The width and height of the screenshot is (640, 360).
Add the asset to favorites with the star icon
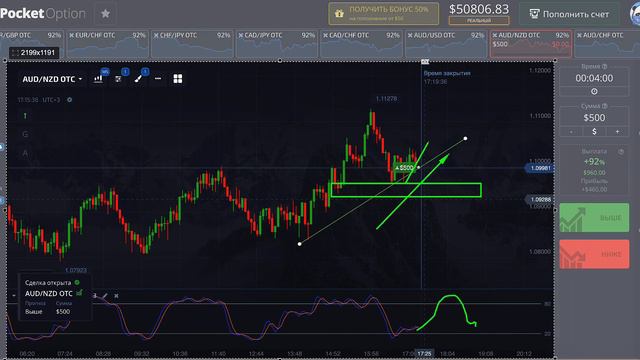point(105,14)
